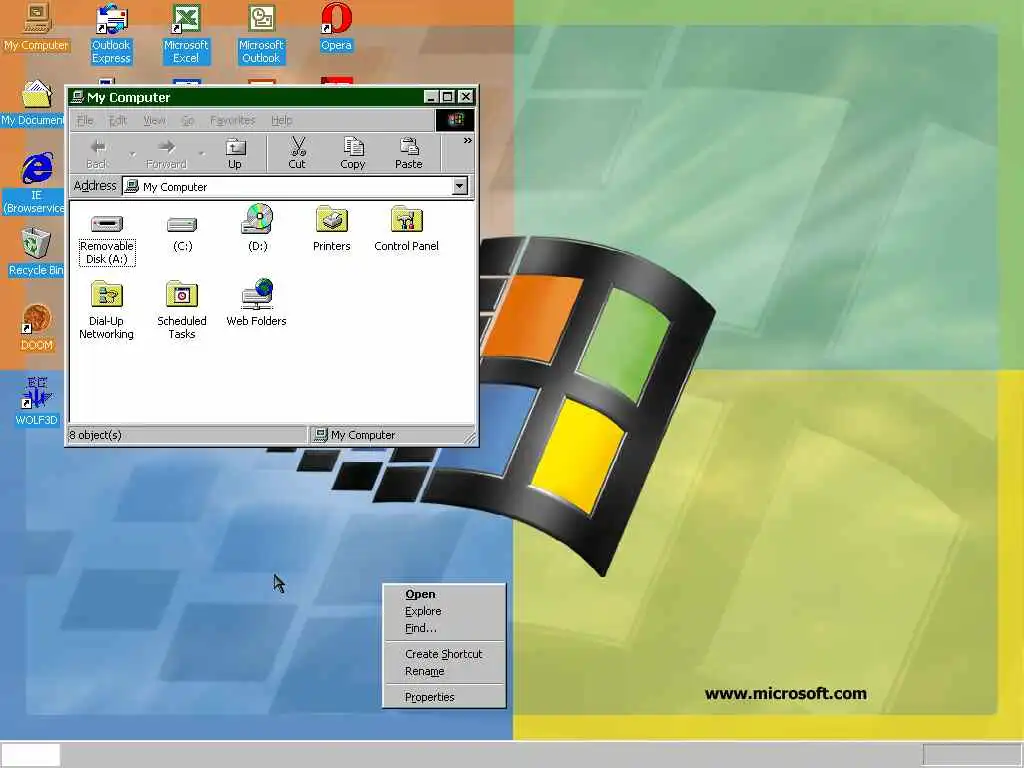Click the Up toolbar button
Screen dimensions: 1024x768
click(235, 154)
